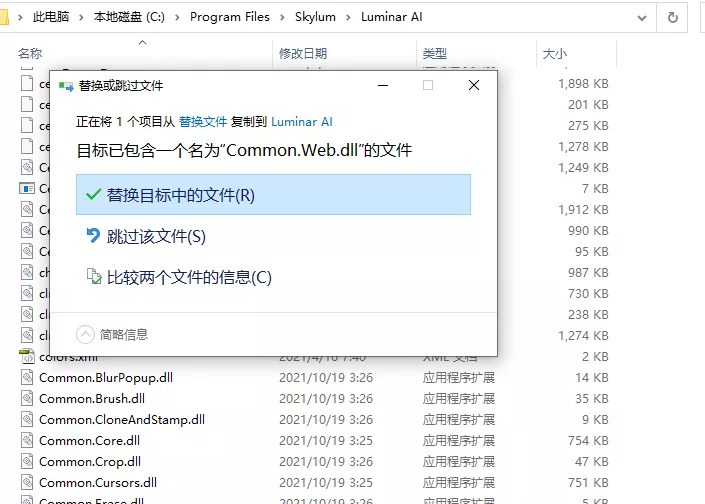This screenshot has height=504, width=705.
Task: Click the 2021/10/19 3:26 date of Common.Brush.dll
Action: (326, 399)
